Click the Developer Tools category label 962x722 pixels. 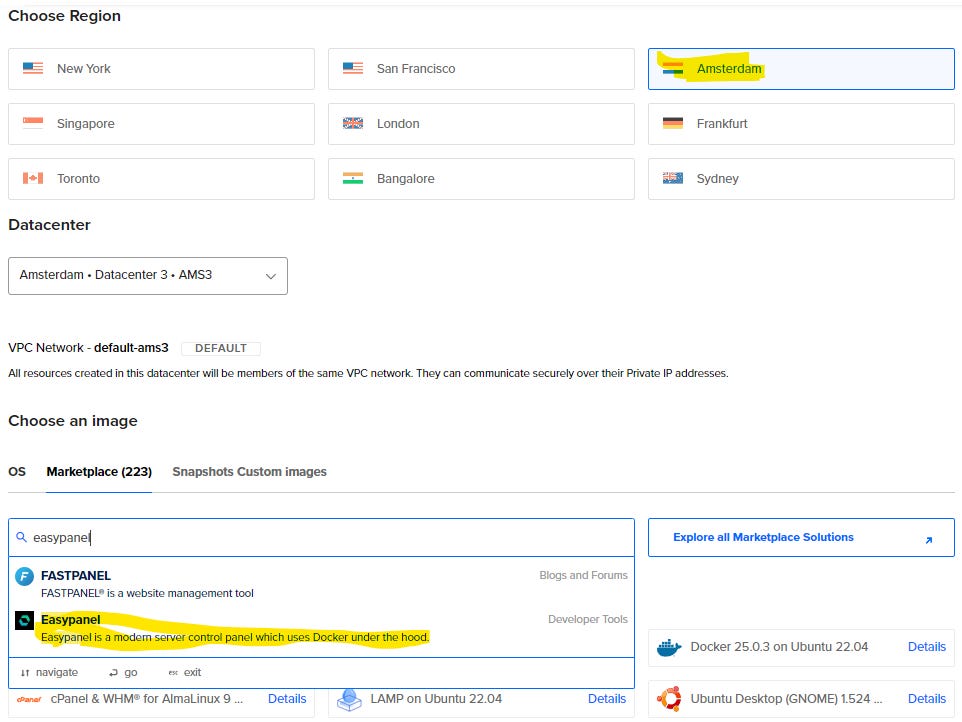tap(588, 620)
